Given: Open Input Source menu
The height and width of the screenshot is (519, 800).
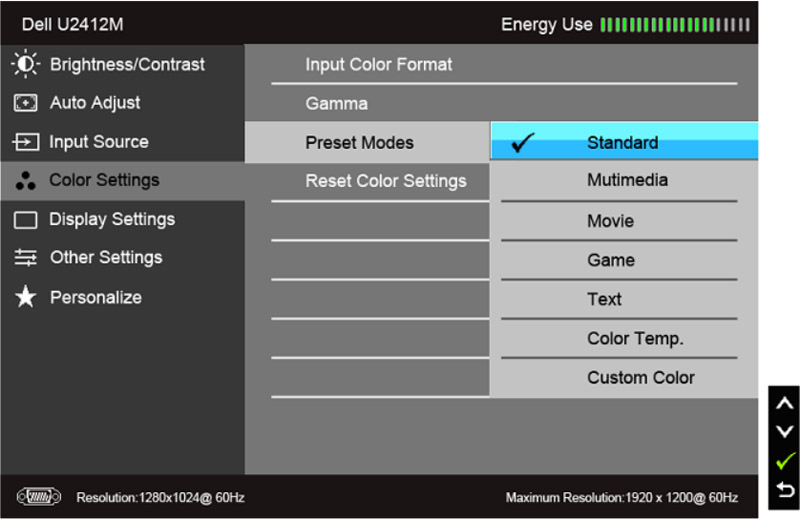Looking at the screenshot, I should tap(123, 141).
